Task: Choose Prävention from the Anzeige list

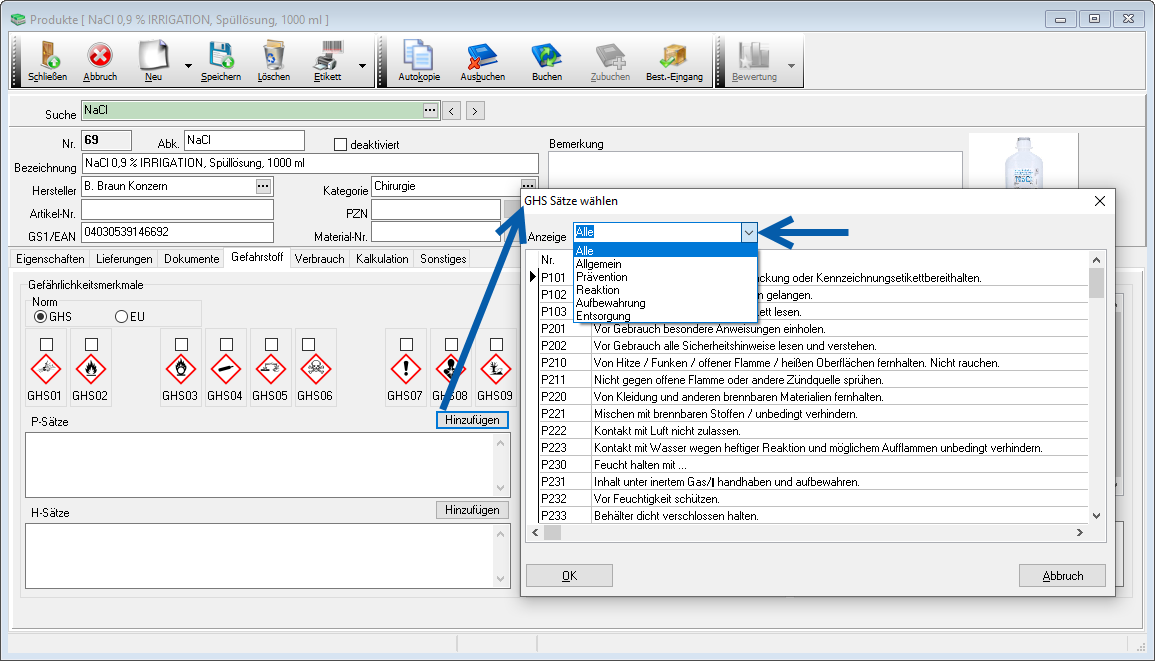Action: (602, 277)
